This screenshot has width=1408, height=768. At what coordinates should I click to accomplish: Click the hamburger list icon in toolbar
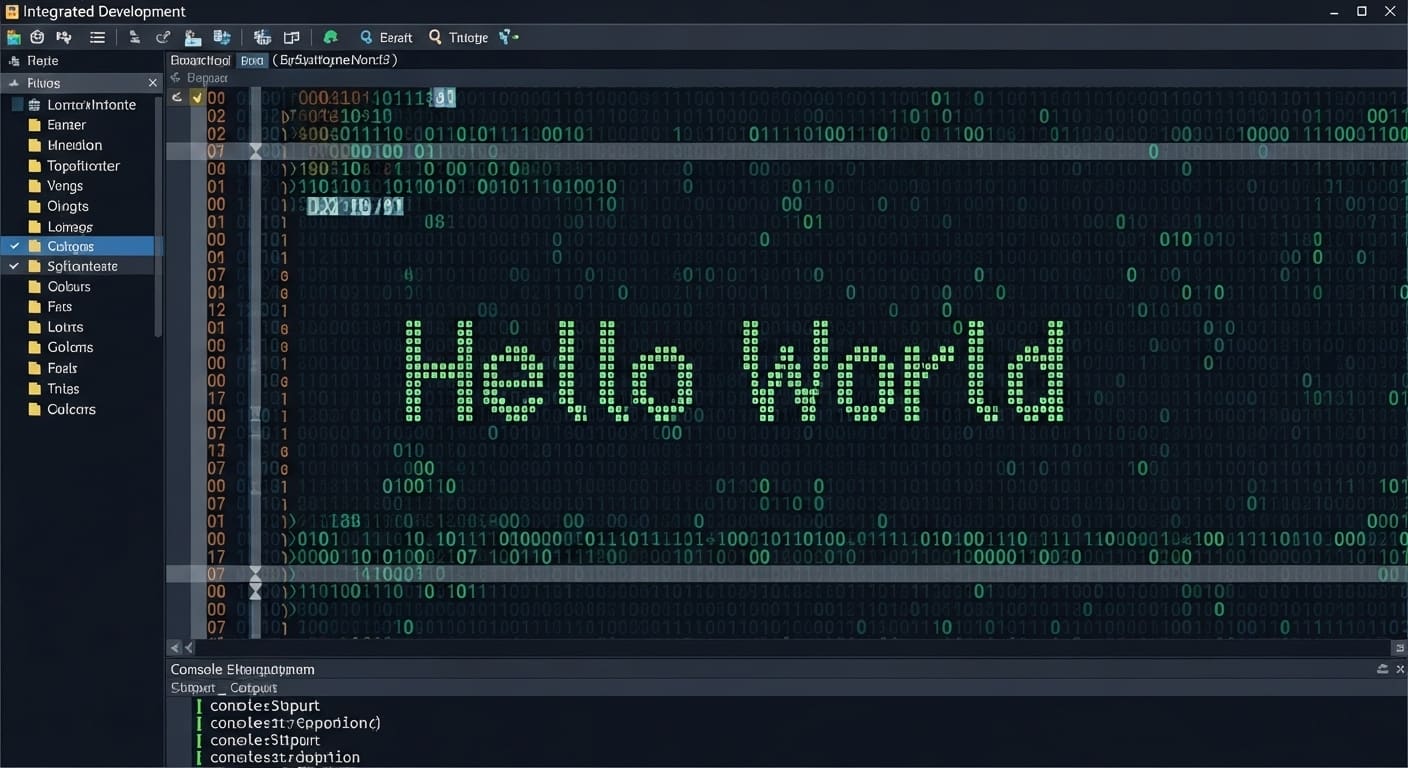click(97, 37)
